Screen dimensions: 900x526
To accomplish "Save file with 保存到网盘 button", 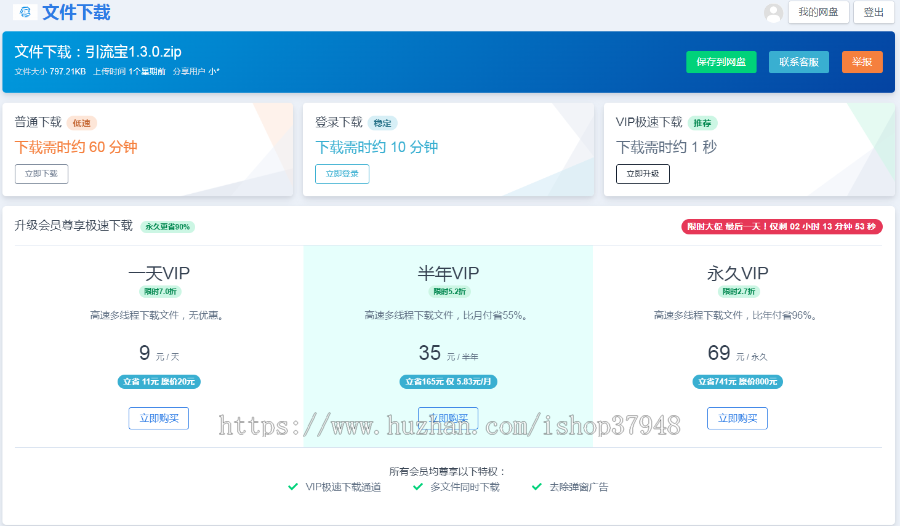I will [x=721, y=62].
